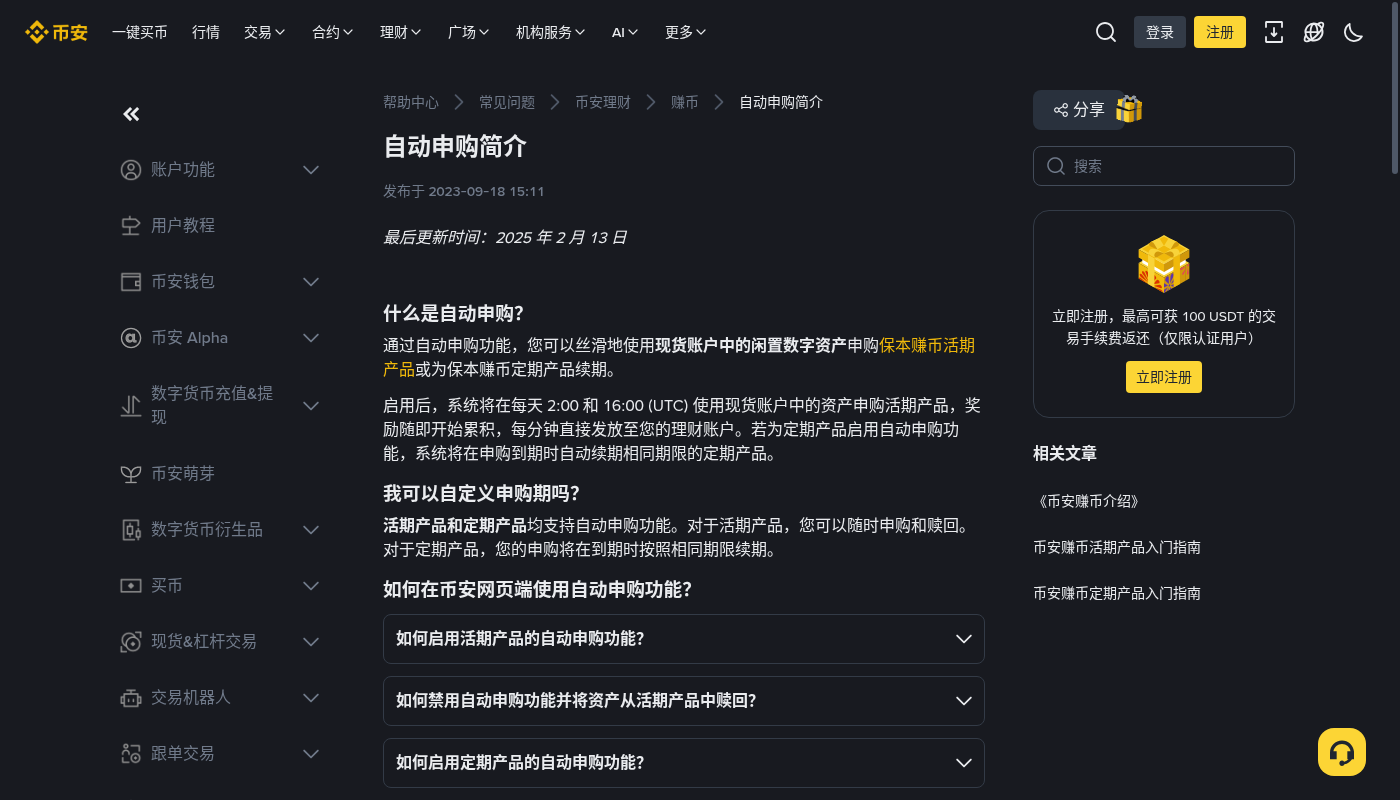This screenshot has height=800, width=1400.
Task: Click the page vertical scrollbar thumb
Action: click(x=1395, y=88)
